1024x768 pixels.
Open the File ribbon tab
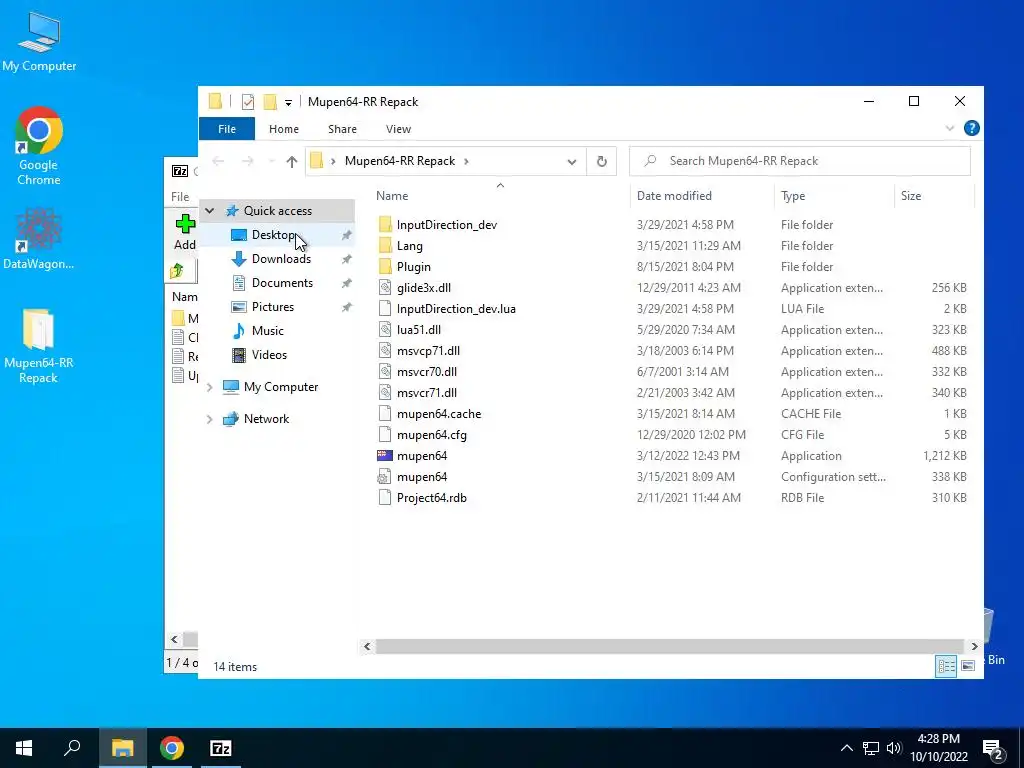[x=227, y=129]
